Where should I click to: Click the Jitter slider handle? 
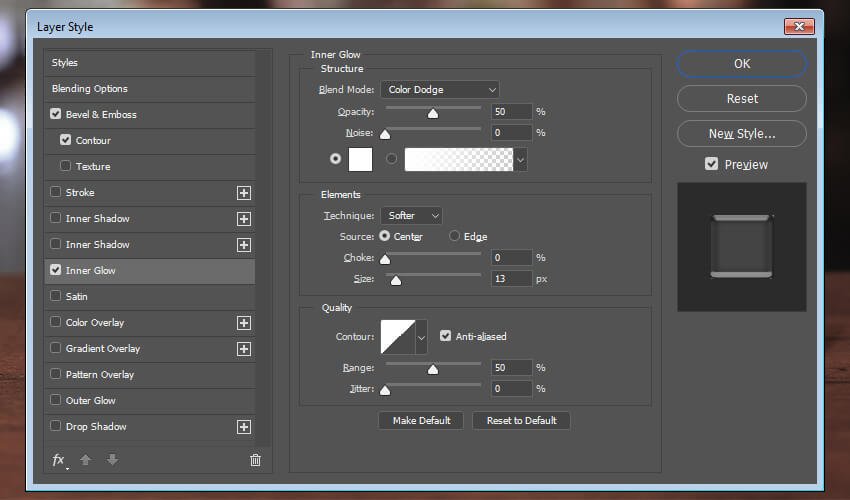point(385,390)
